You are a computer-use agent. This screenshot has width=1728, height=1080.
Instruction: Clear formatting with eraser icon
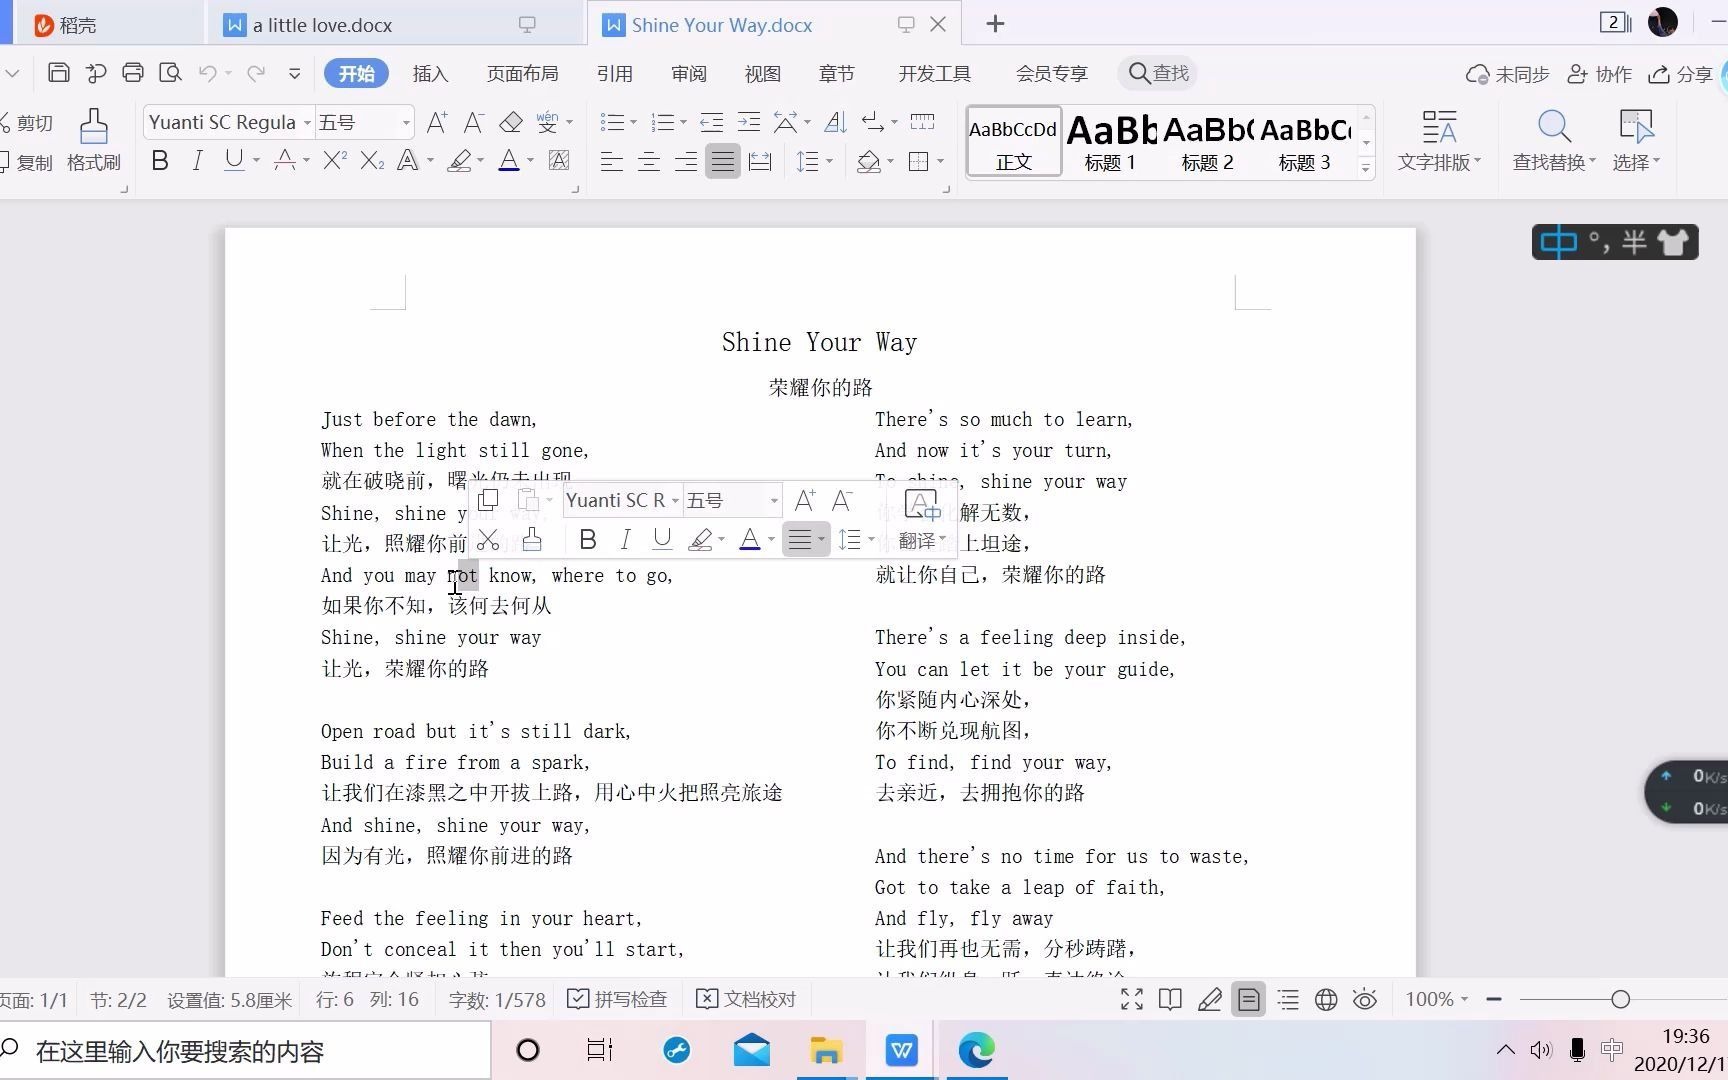click(x=511, y=122)
